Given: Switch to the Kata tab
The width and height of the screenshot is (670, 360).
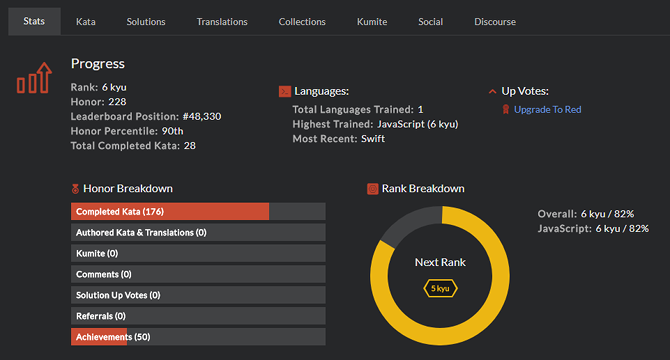Looking at the screenshot, I should [x=85, y=21].
